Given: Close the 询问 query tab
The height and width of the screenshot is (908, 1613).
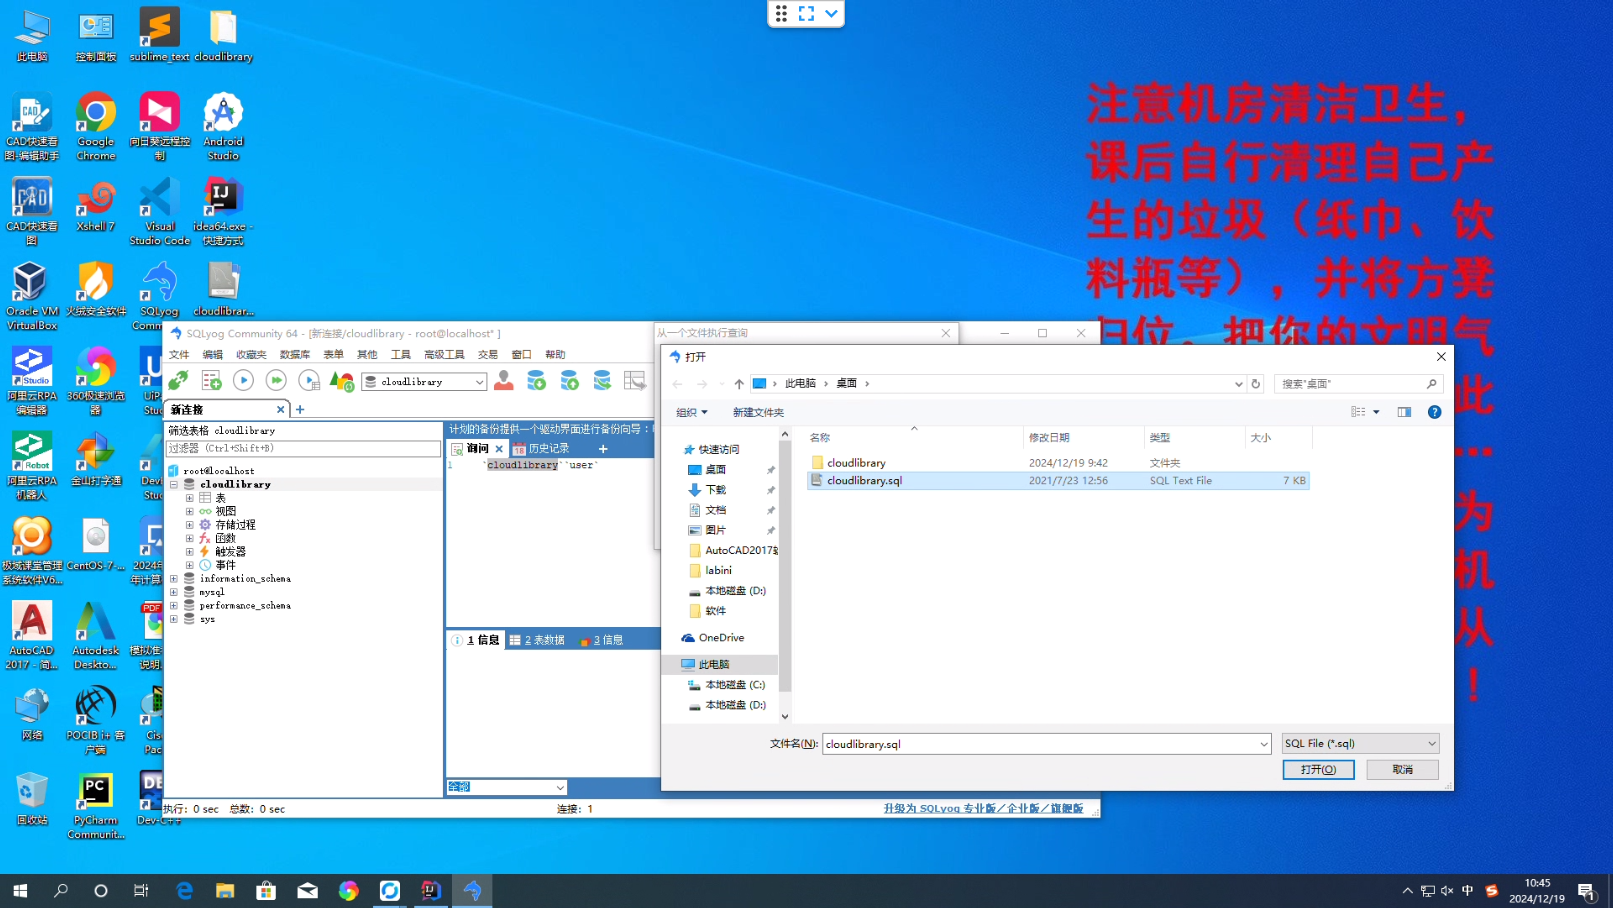Looking at the screenshot, I should click(499, 449).
